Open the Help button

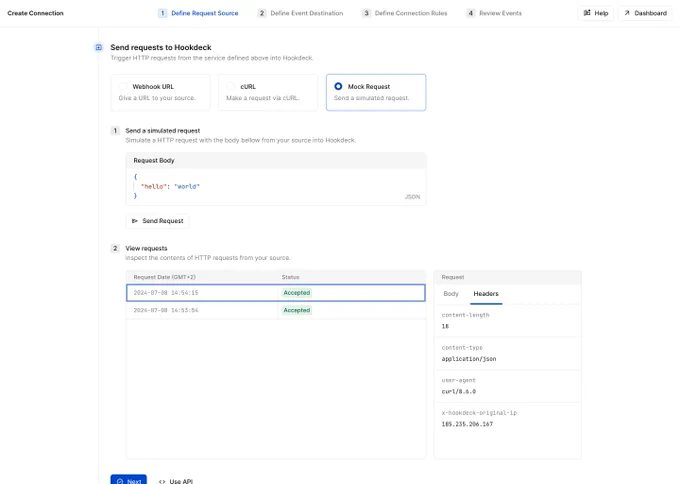click(x=595, y=13)
